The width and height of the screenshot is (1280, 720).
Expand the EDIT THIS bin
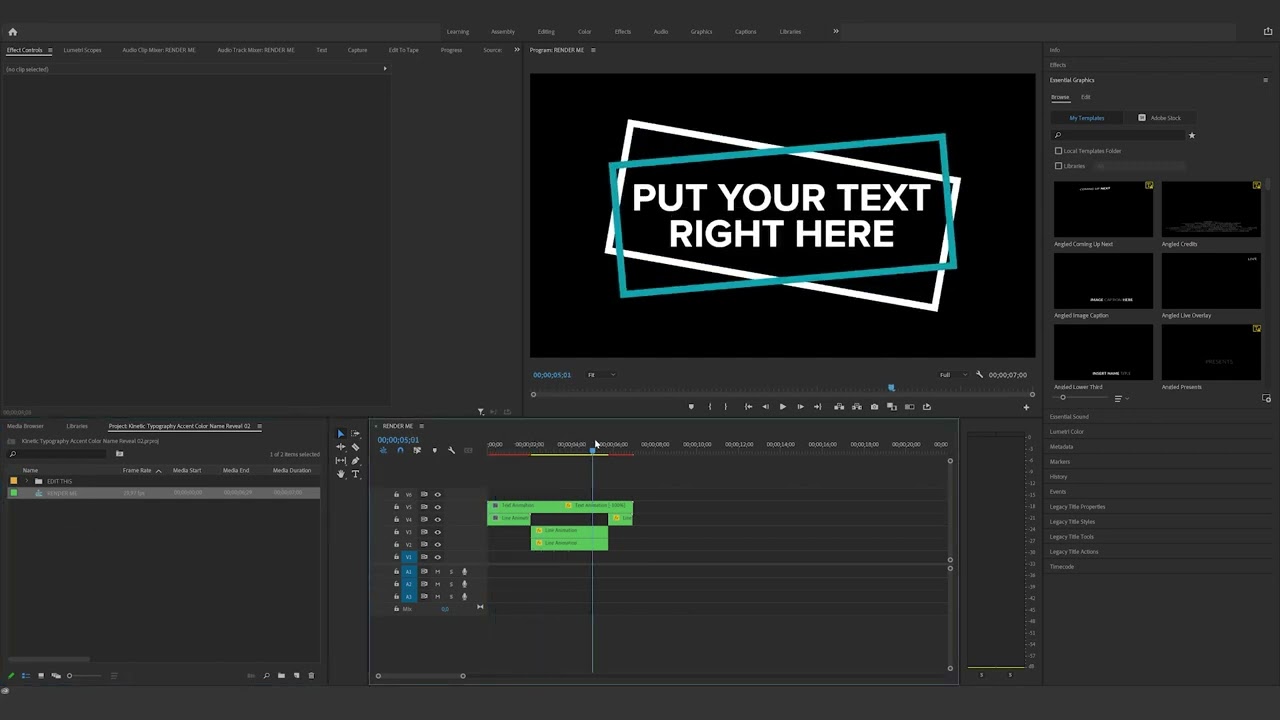[x=26, y=481]
